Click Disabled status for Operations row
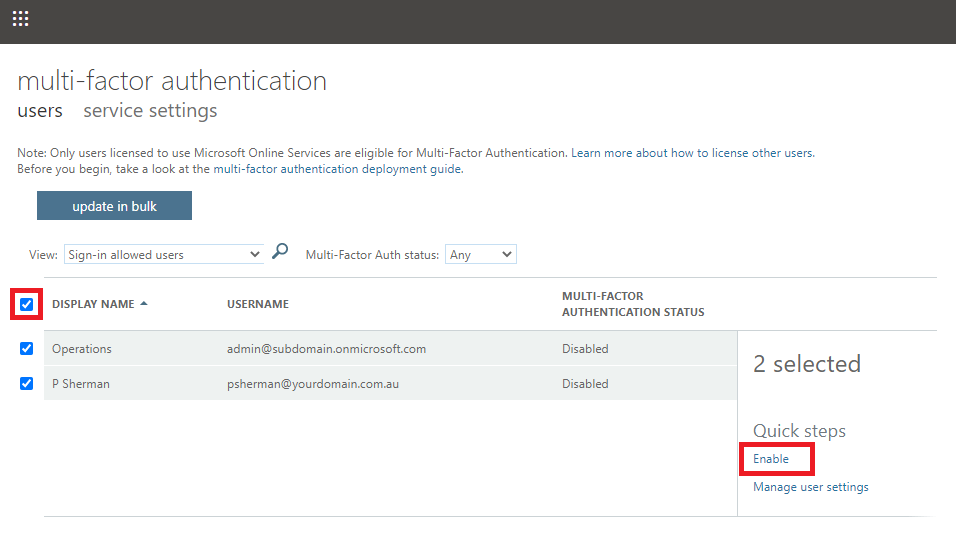Viewport: 956px width, 542px height. point(585,349)
